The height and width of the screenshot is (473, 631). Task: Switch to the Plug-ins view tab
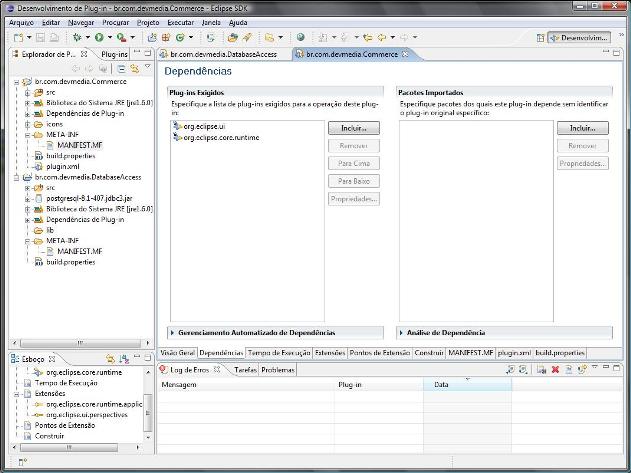114,54
